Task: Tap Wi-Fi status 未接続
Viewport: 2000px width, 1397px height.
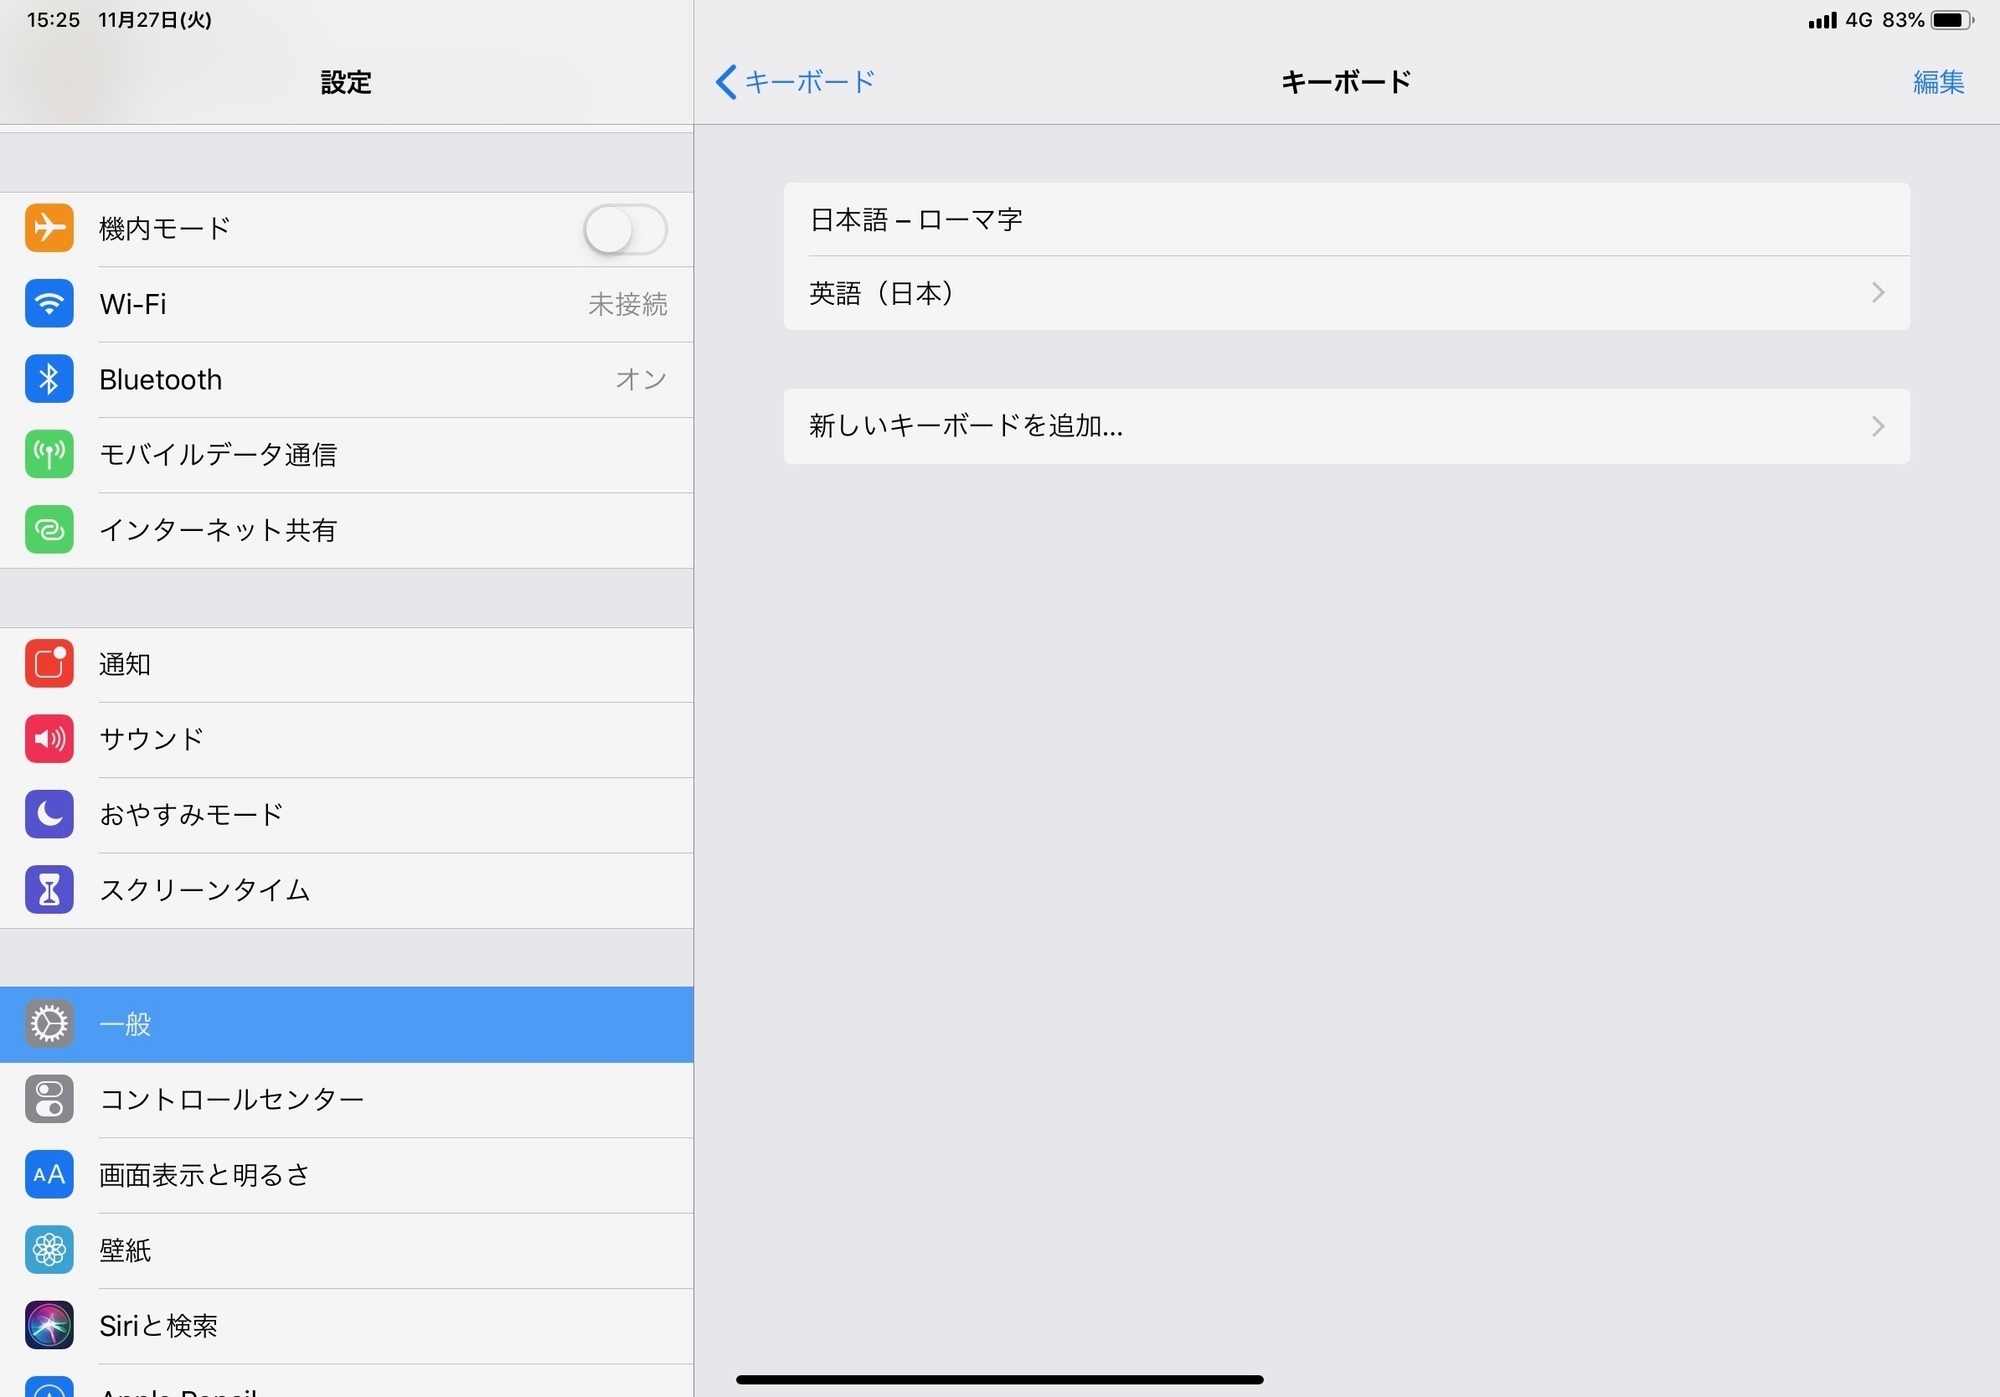Action: pos(627,304)
